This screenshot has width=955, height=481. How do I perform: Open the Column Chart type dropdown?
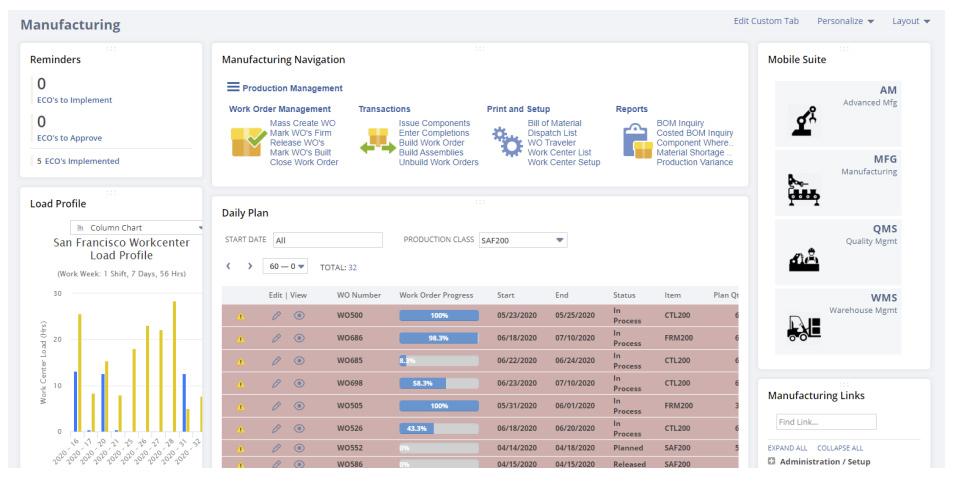tap(138, 228)
